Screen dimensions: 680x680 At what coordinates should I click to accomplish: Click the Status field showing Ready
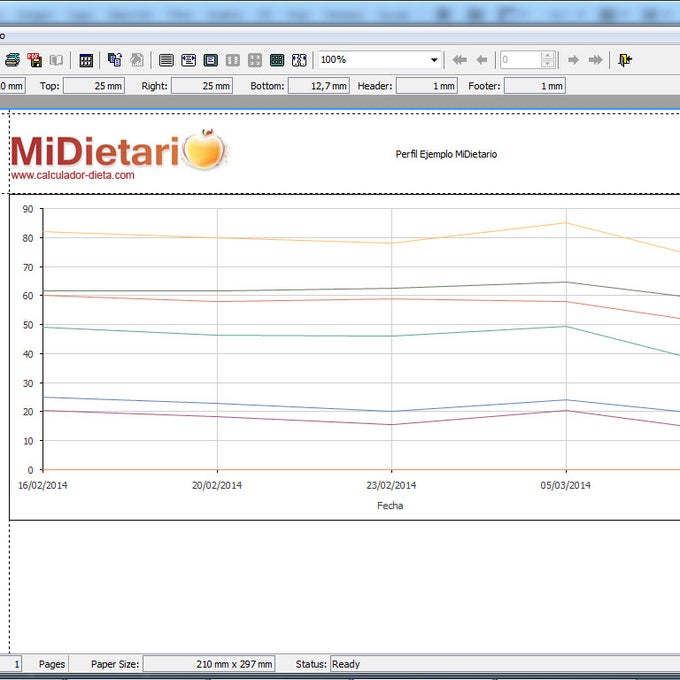click(505, 664)
